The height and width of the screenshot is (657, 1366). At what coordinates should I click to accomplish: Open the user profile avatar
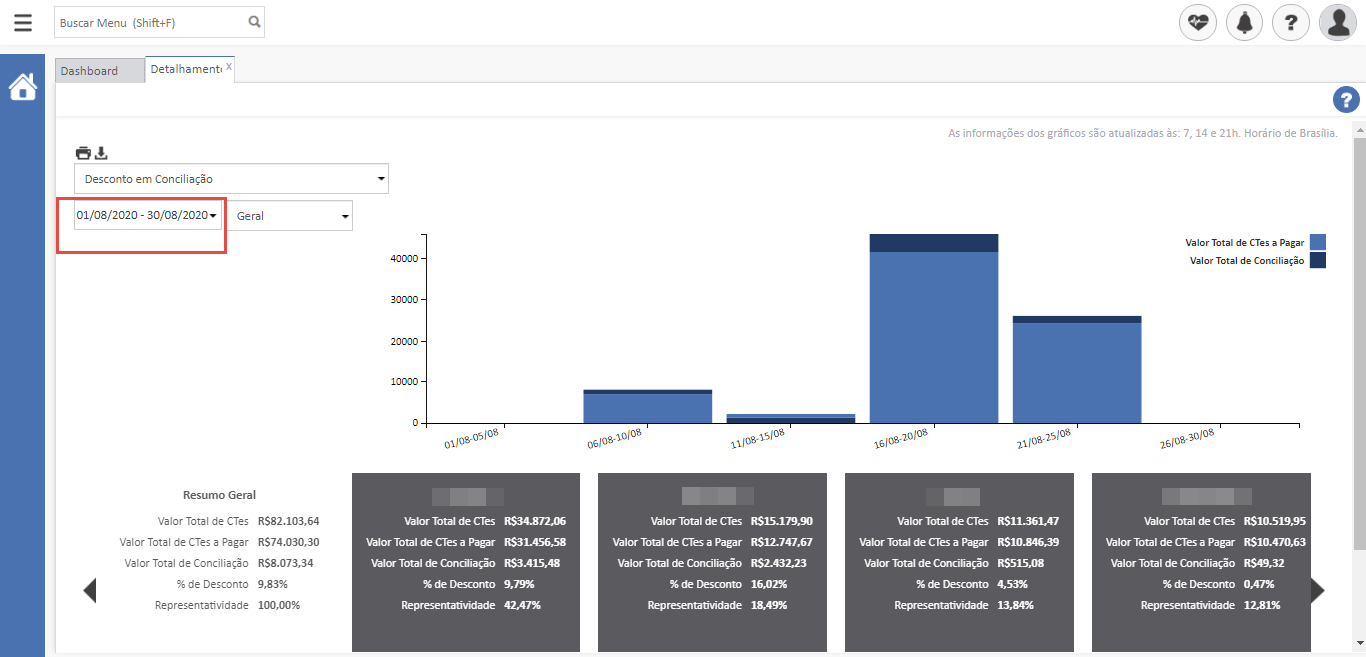click(x=1337, y=22)
